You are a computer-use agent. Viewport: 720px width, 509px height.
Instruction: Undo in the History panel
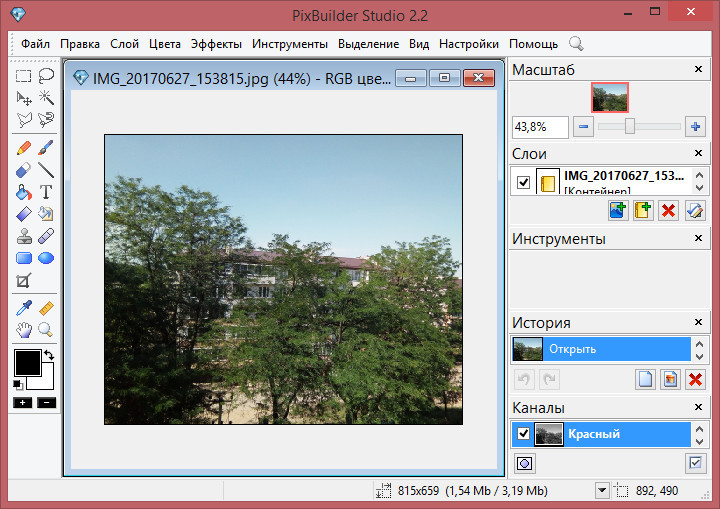coord(524,379)
